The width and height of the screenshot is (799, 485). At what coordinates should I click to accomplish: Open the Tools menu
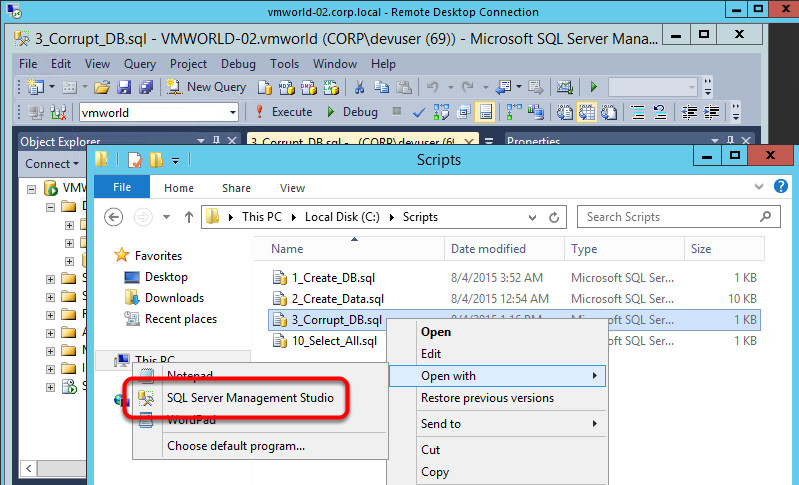click(284, 64)
